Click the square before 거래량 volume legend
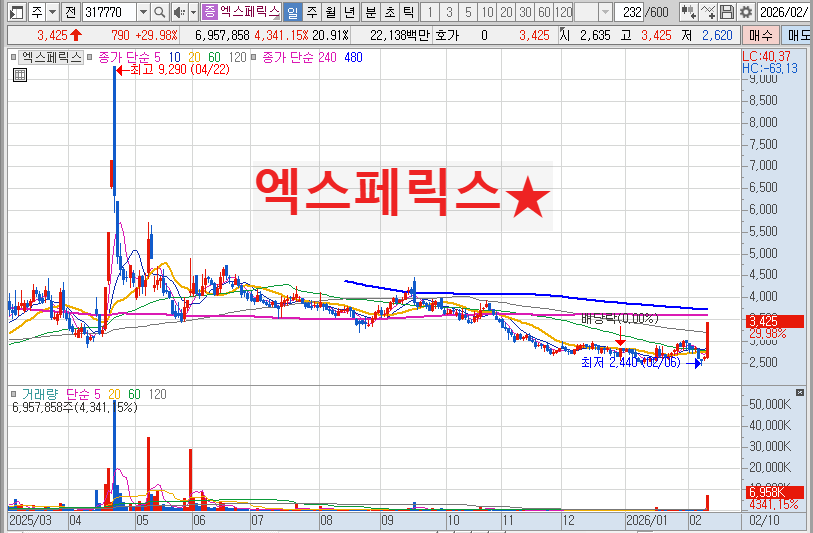The height and width of the screenshot is (533, 813). [13, 394]
